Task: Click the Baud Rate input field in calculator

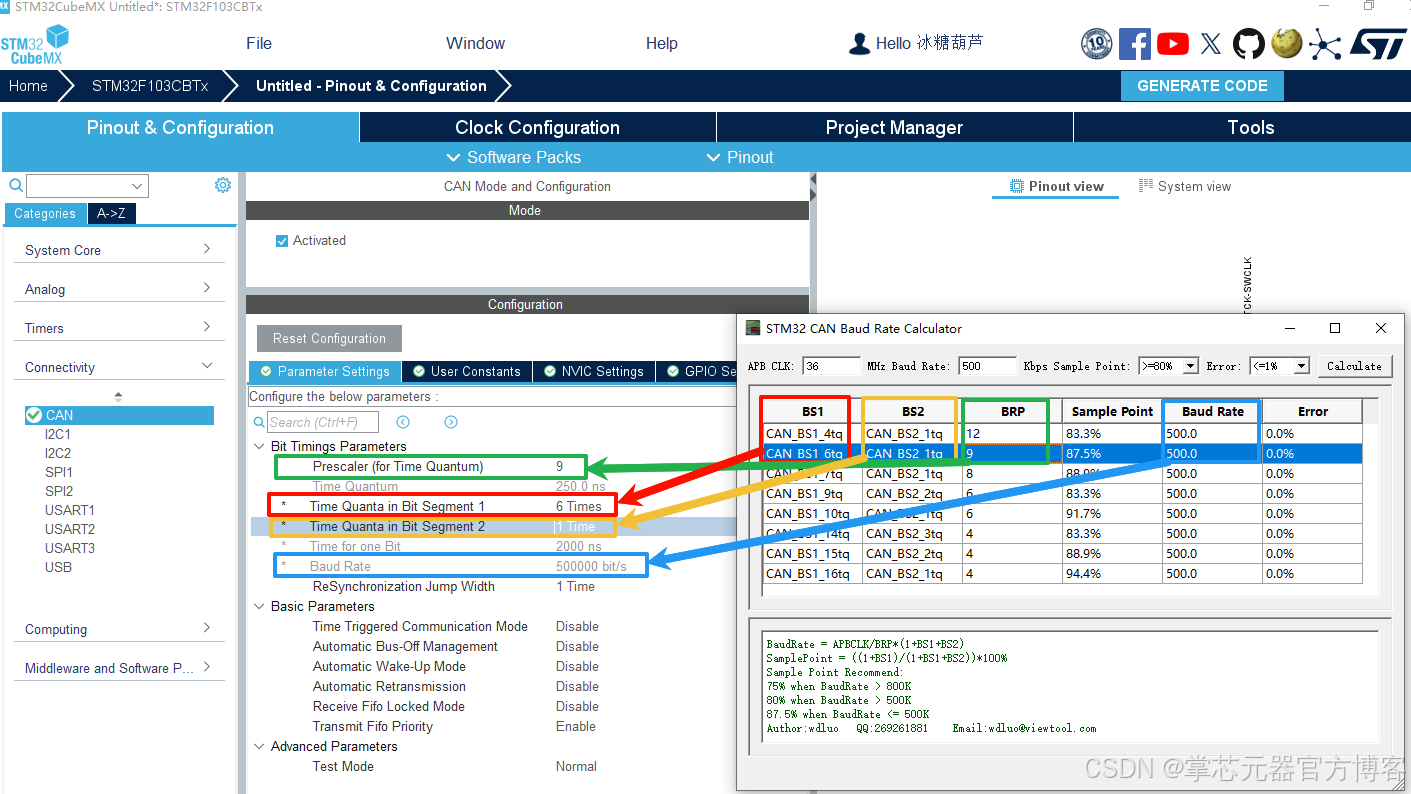Action: point(988,366)
